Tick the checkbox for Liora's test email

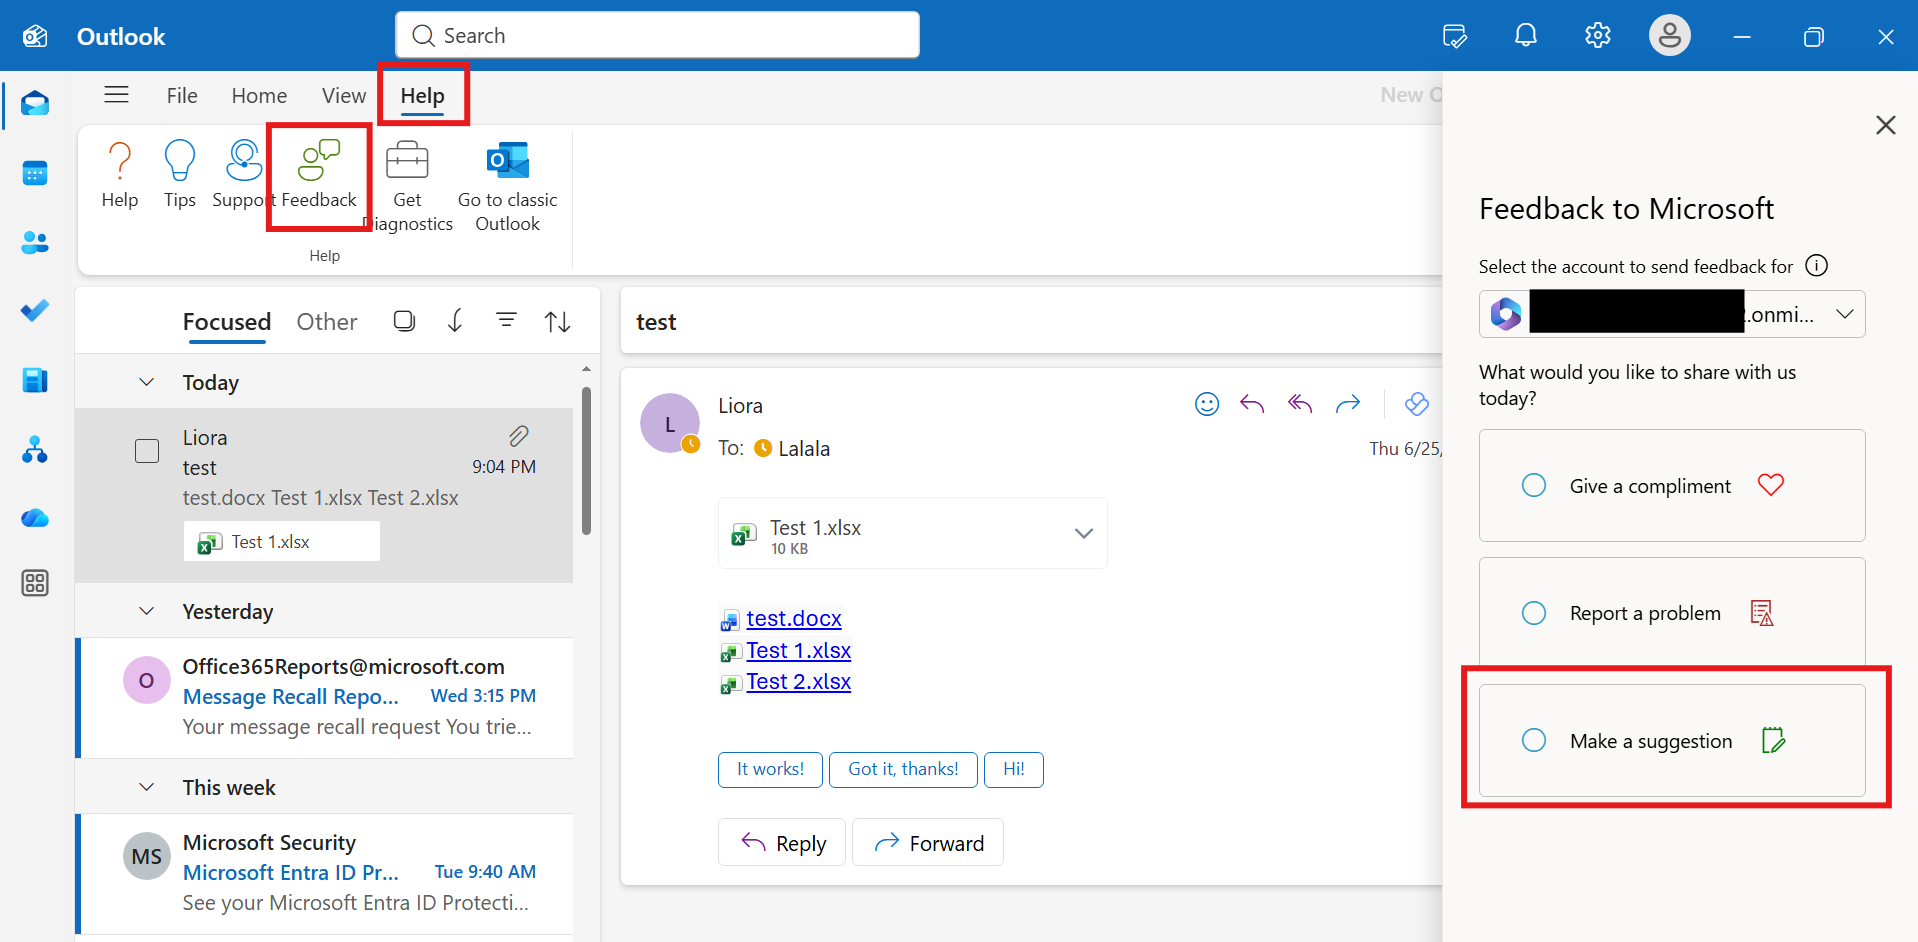point(147,451)
